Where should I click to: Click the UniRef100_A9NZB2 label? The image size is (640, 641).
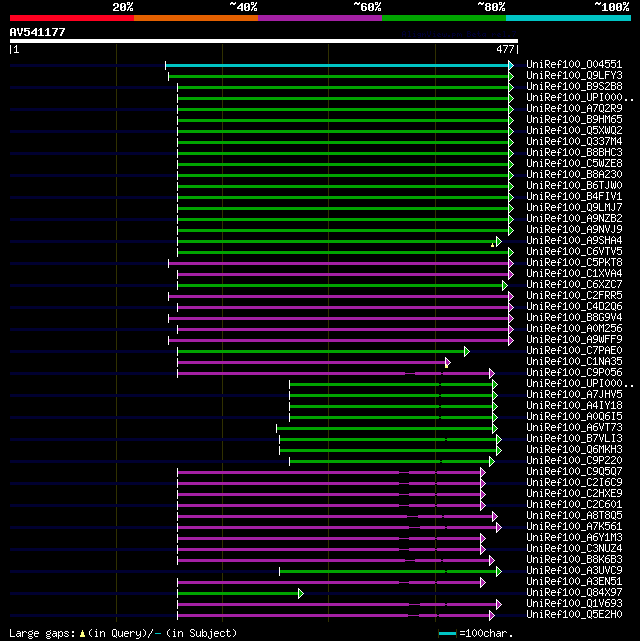(x=574, y=219)
